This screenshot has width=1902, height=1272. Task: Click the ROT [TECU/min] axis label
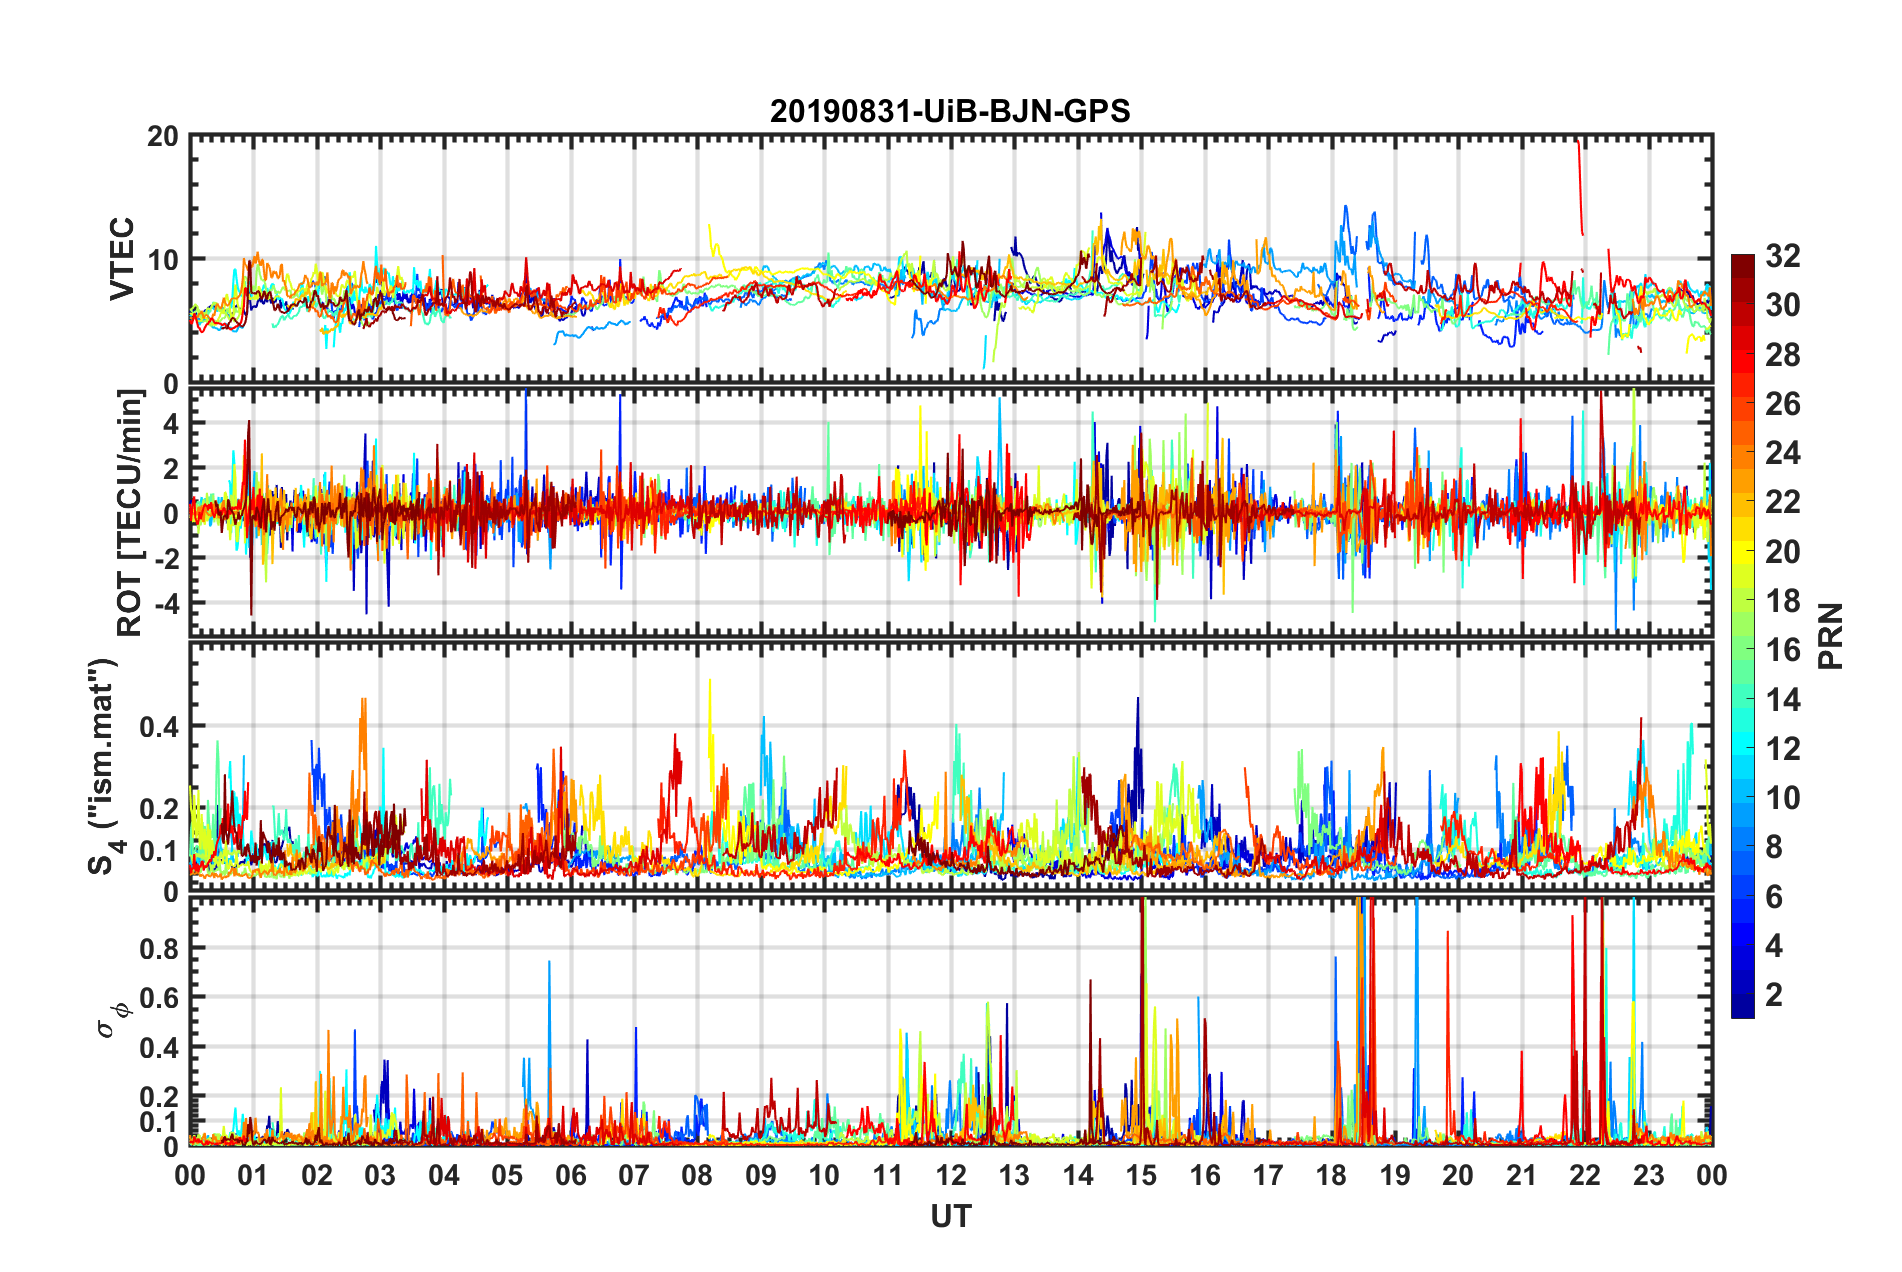tap(130, 512)
